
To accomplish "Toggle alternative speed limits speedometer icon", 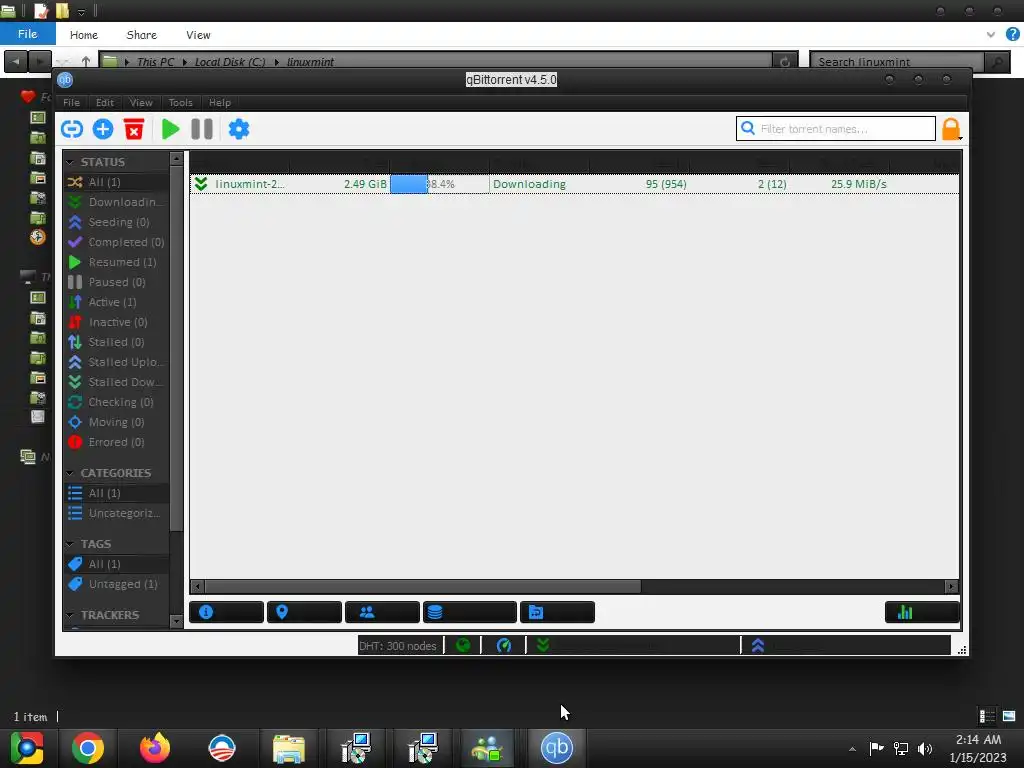I will click(x=504, y=645).
